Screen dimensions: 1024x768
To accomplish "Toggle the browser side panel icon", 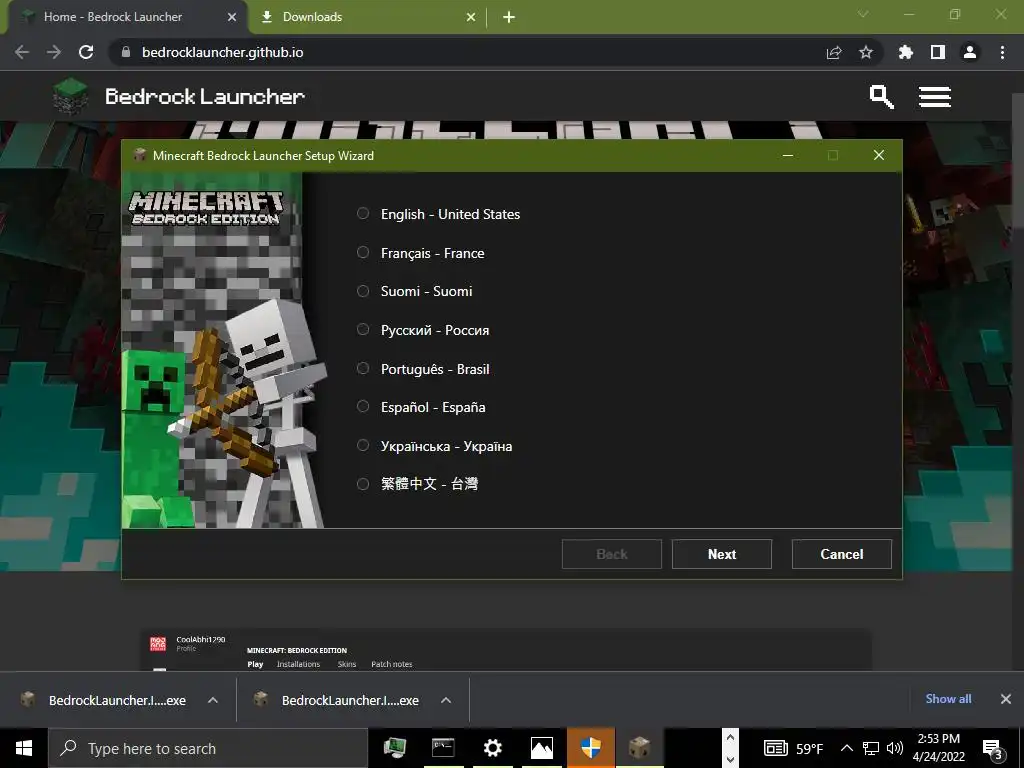I will tap(938, 52).
